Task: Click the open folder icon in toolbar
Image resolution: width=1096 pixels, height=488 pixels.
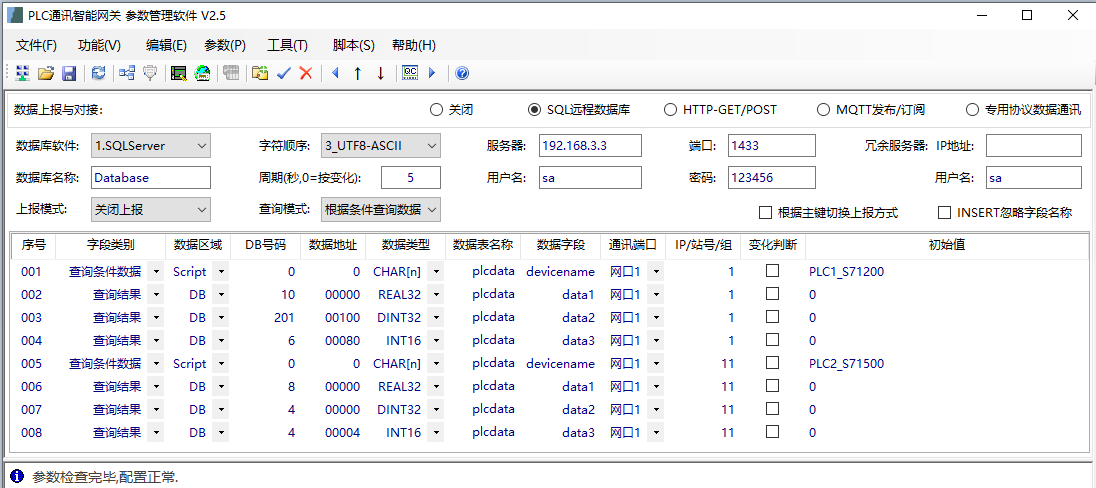Action: (46, 73)
